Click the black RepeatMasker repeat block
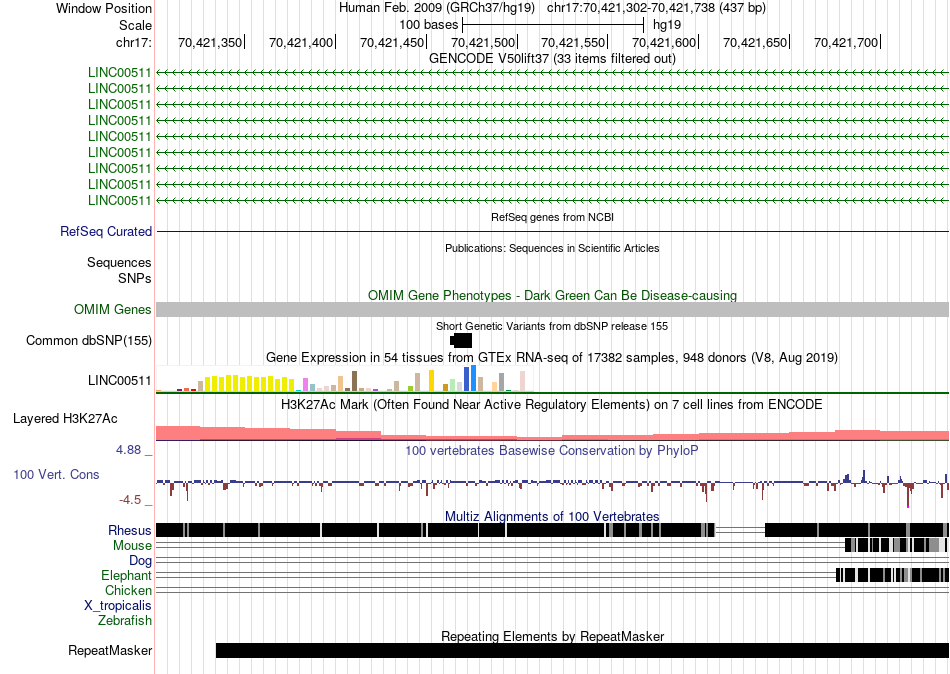 pos(582,650)
